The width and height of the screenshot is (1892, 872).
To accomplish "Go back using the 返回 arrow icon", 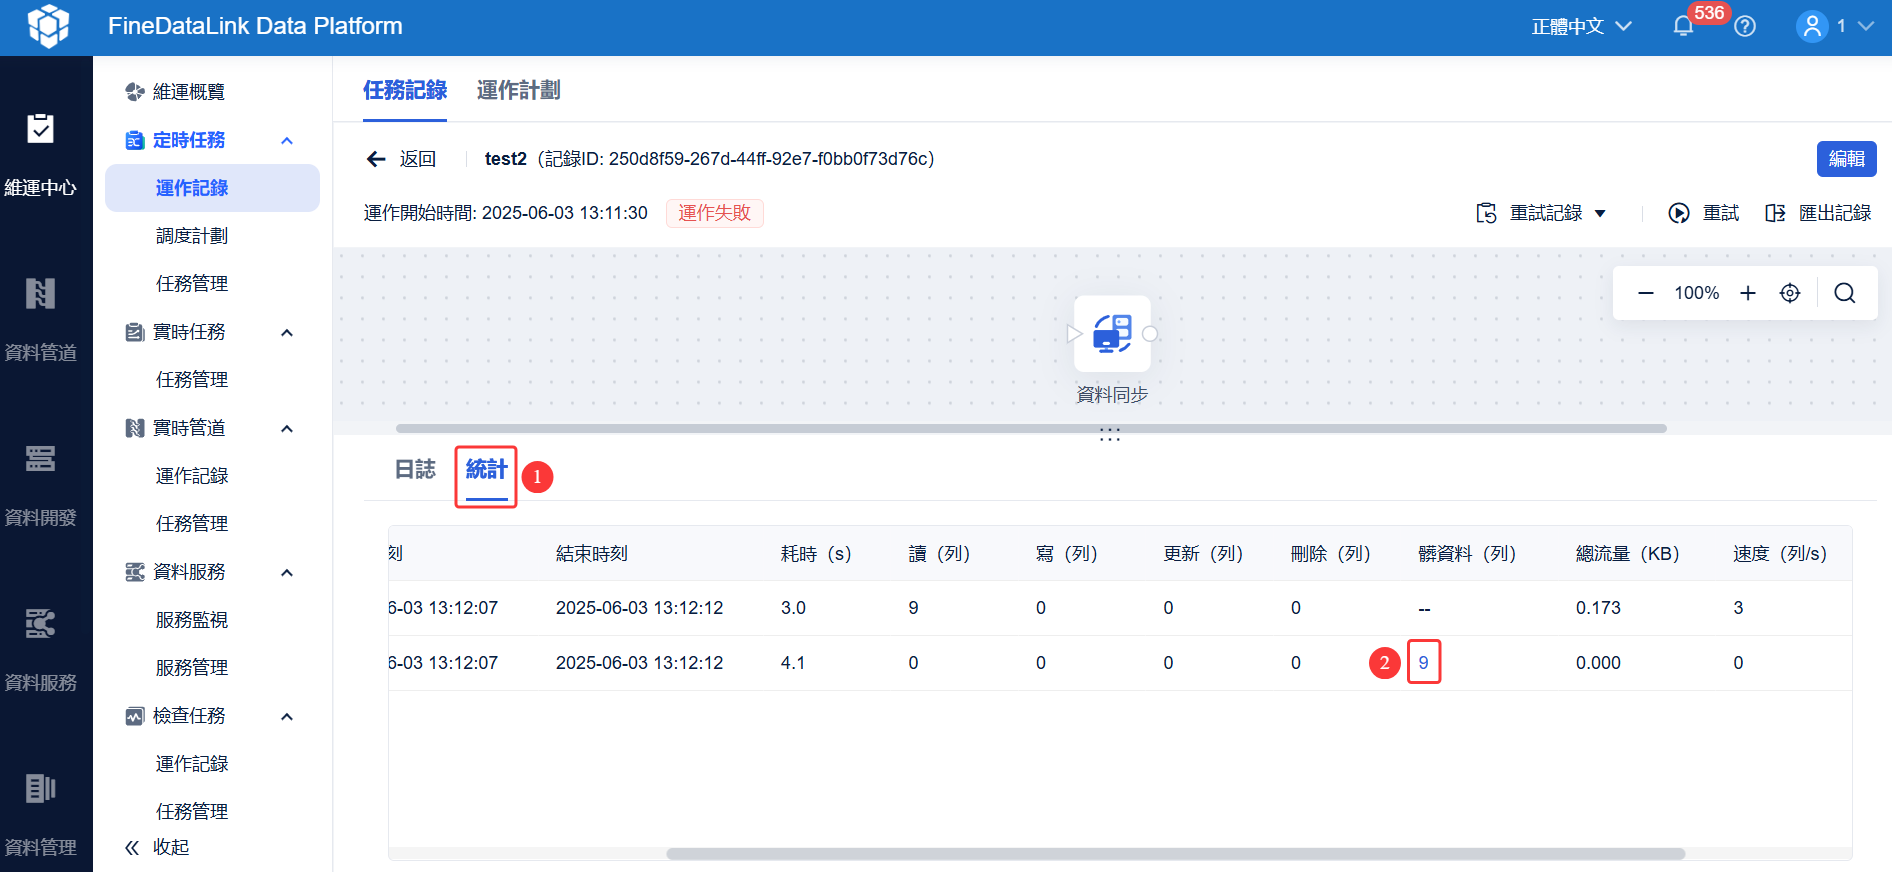I will point(376,159).
